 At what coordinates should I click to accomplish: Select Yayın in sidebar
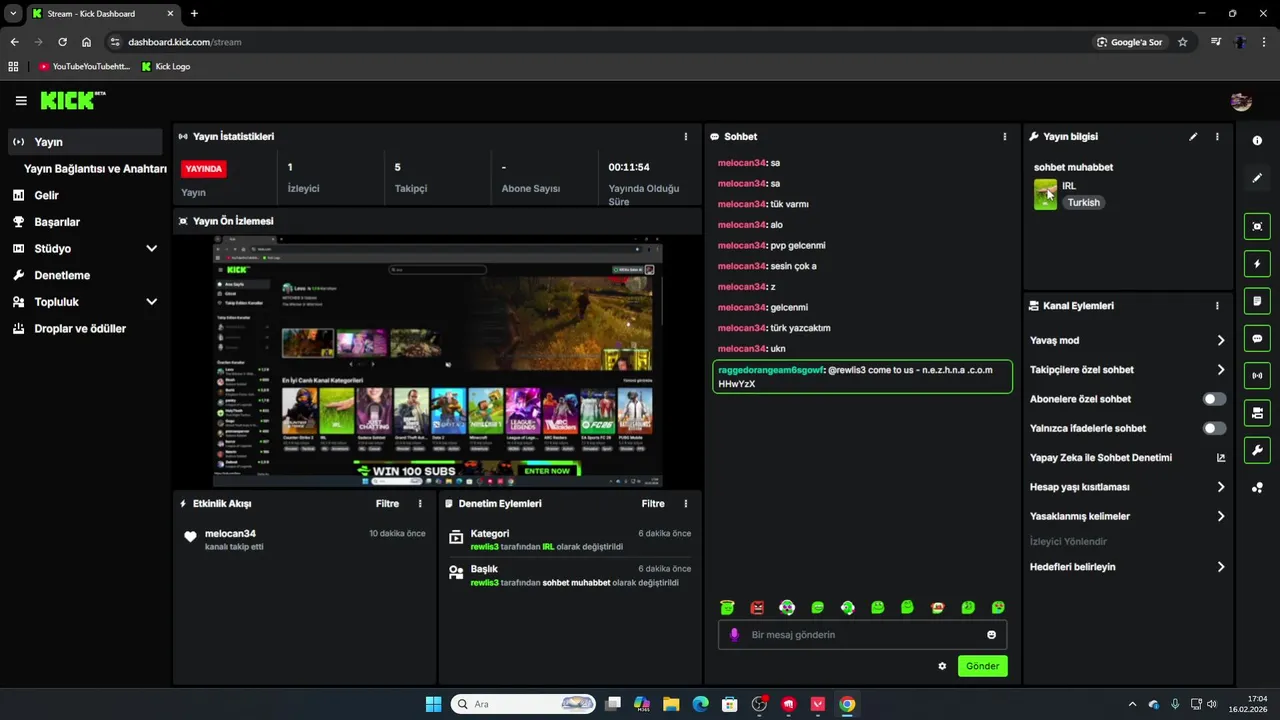click(85, 142)
